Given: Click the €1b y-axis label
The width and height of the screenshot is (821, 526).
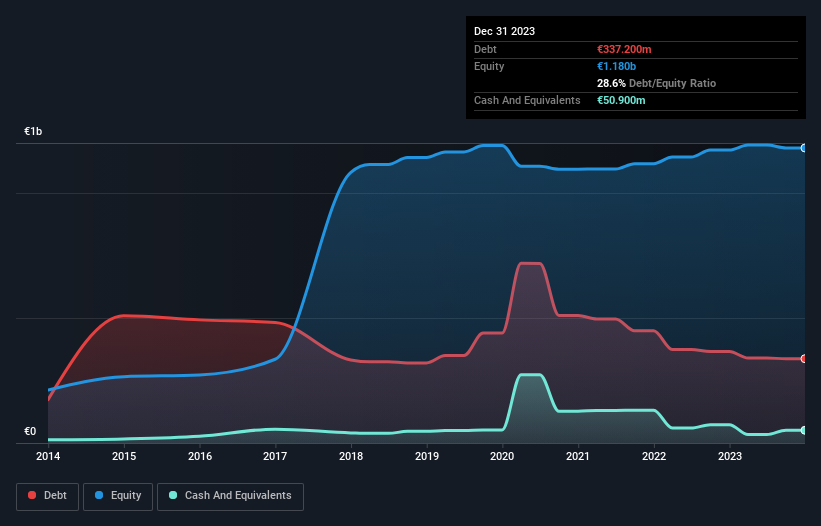Looking at the screenshot, I should point(33,131).
